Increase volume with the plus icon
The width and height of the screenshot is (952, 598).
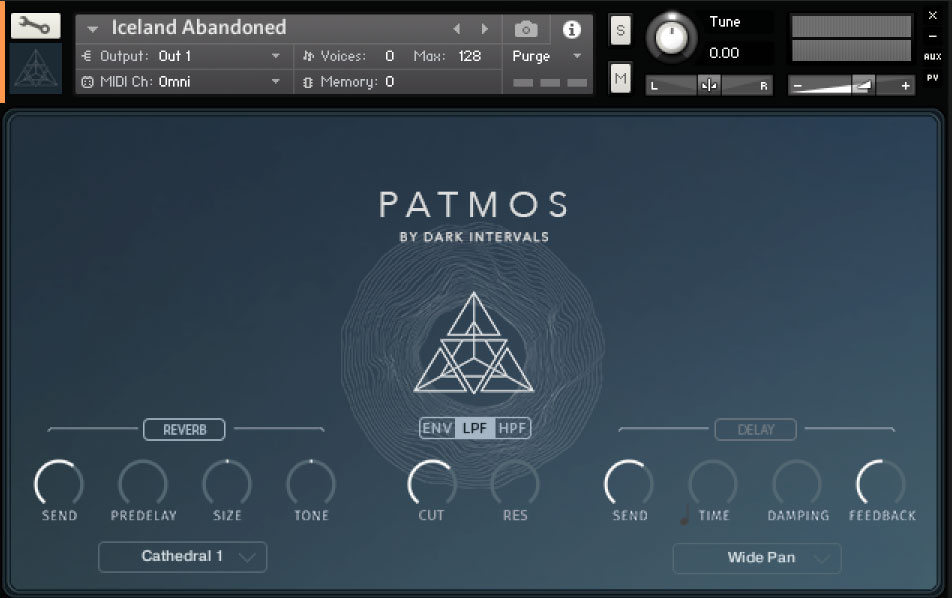(905, 86)
